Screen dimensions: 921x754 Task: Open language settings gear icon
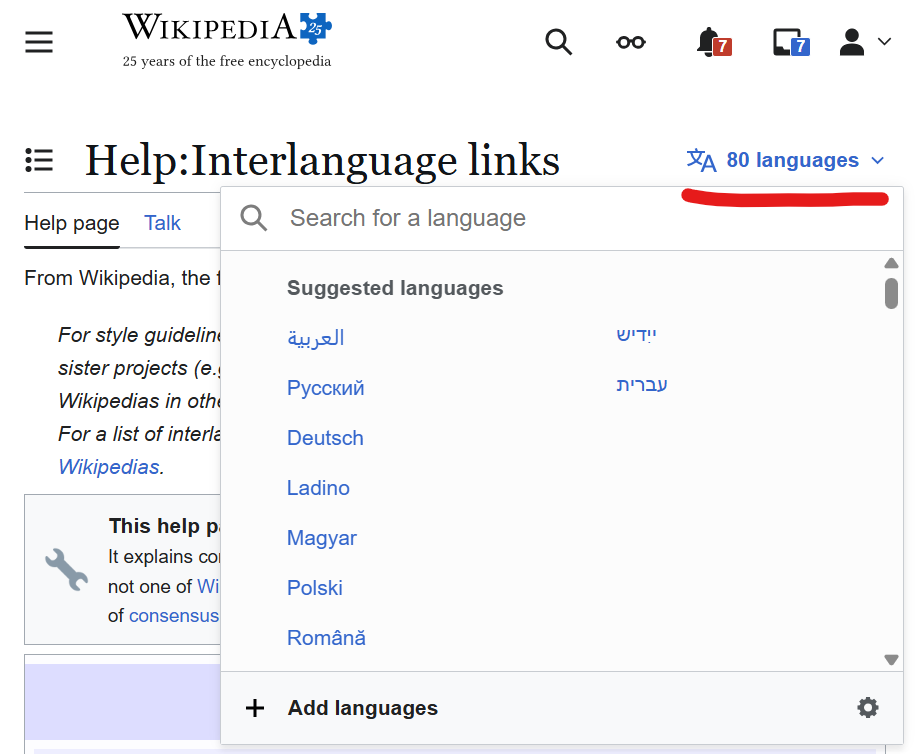(x=868, y=708)
